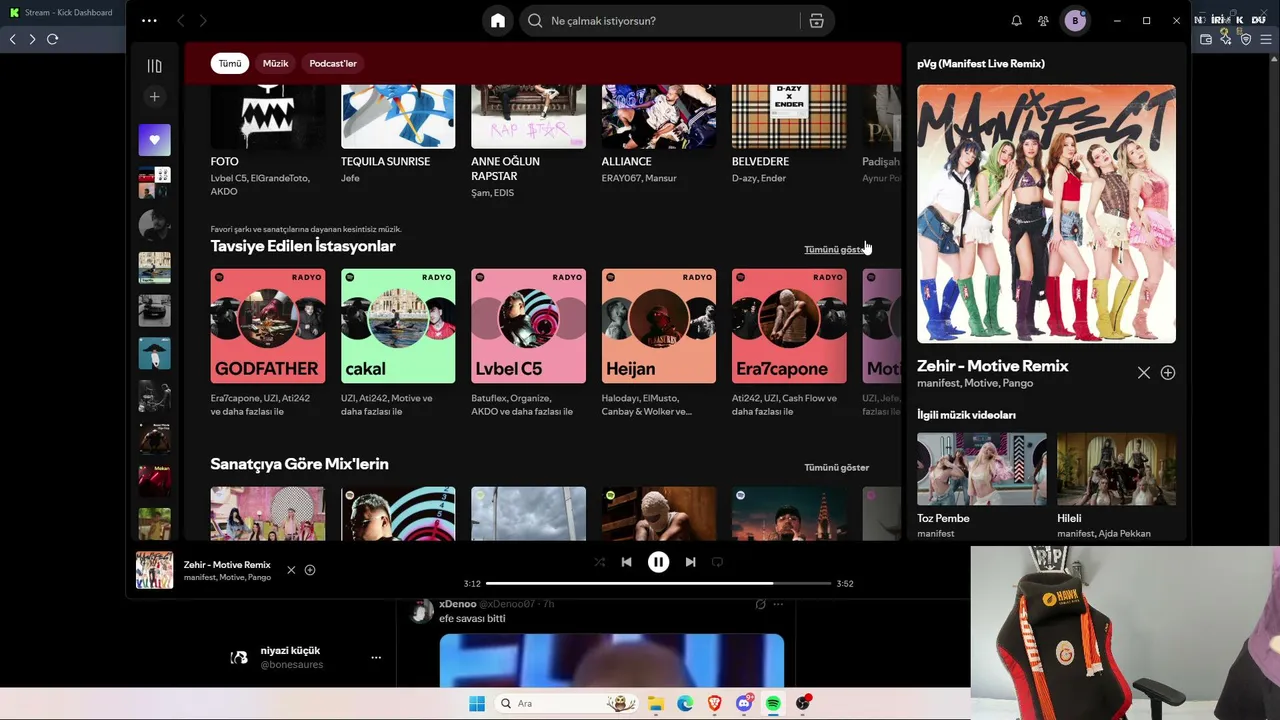Show all for Tavsiye Edilen İstasyonlar
The height and width of the screenshot is (720, 1280).
click(x=836, y=249)
